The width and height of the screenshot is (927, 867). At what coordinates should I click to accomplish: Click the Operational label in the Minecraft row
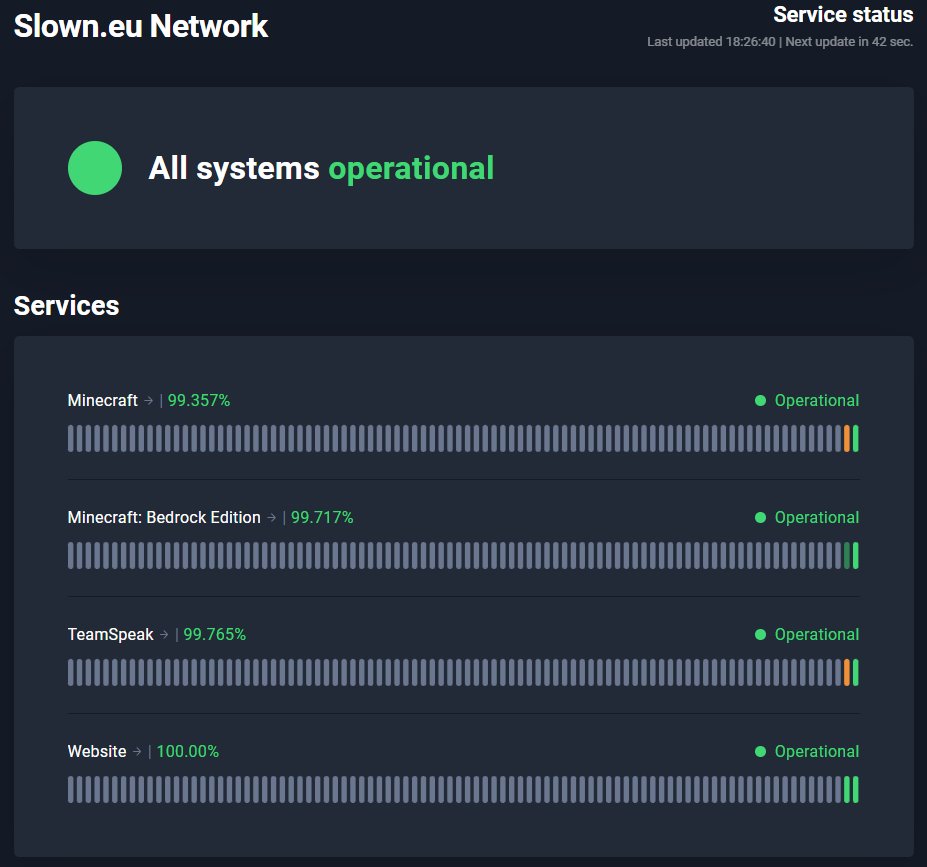817,400
